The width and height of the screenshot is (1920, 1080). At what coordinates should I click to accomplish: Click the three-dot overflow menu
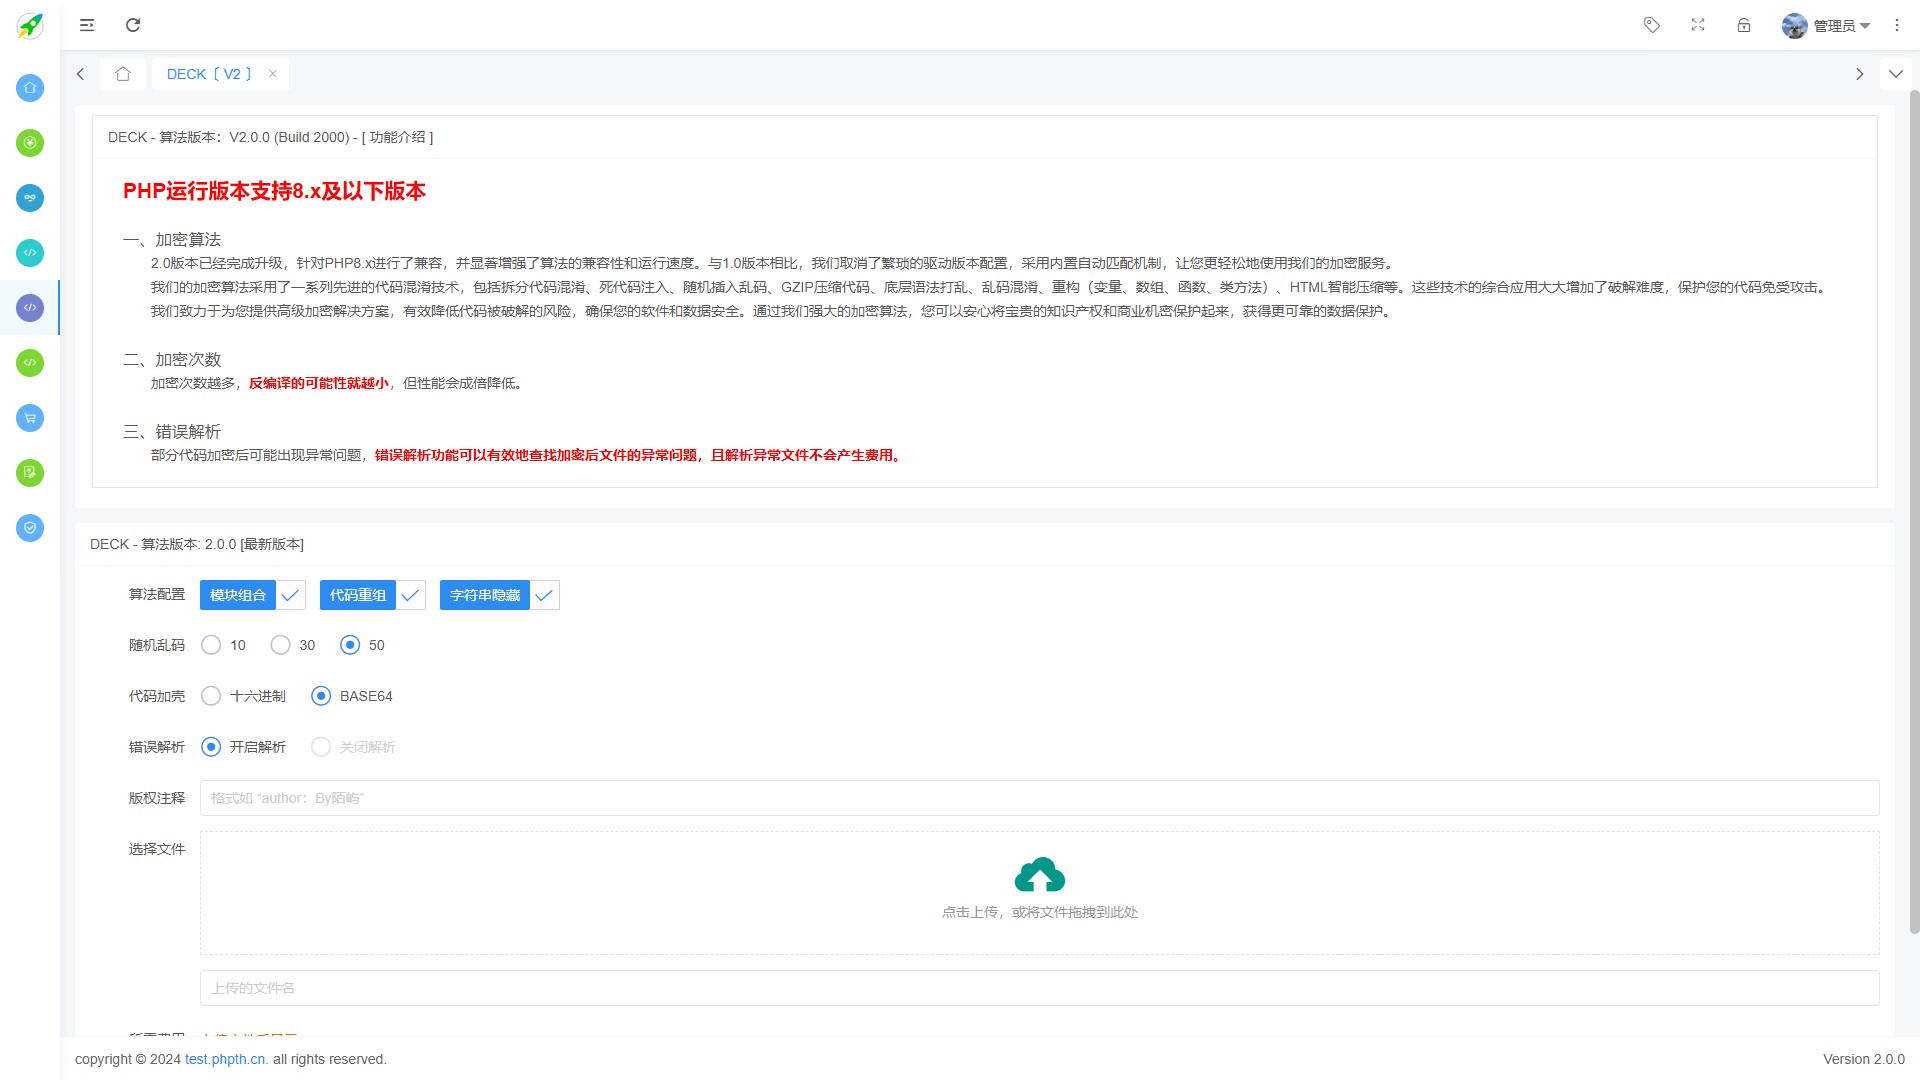tap(1897, 25)
